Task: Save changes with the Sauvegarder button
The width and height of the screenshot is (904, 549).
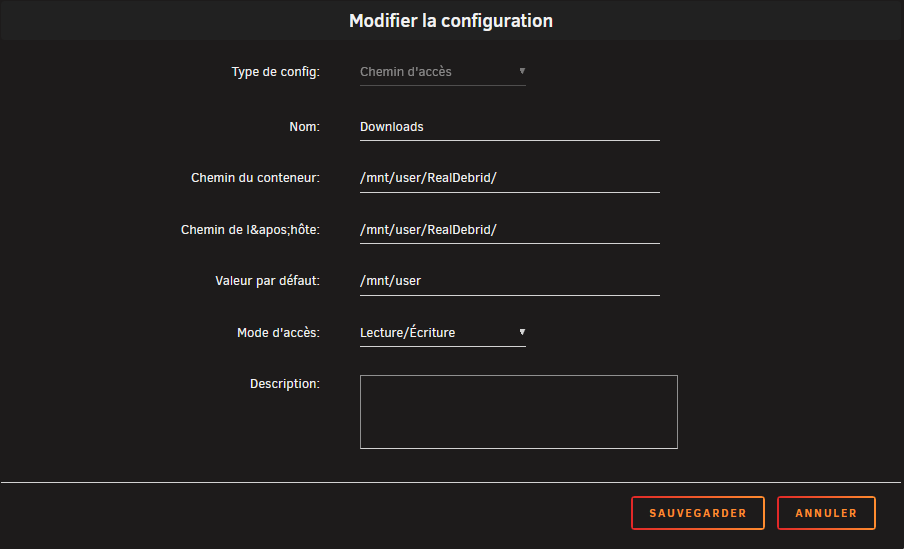Action: 698,513
